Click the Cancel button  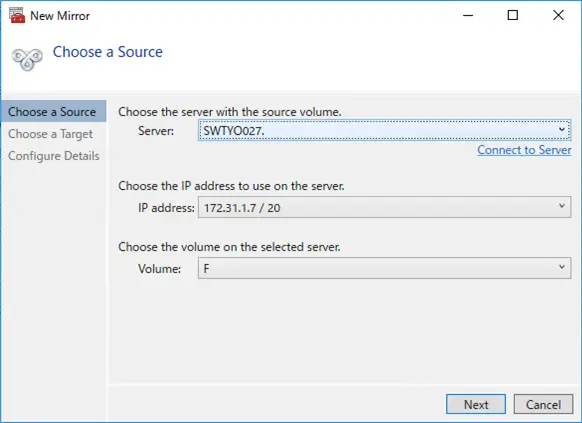point(543,404)
